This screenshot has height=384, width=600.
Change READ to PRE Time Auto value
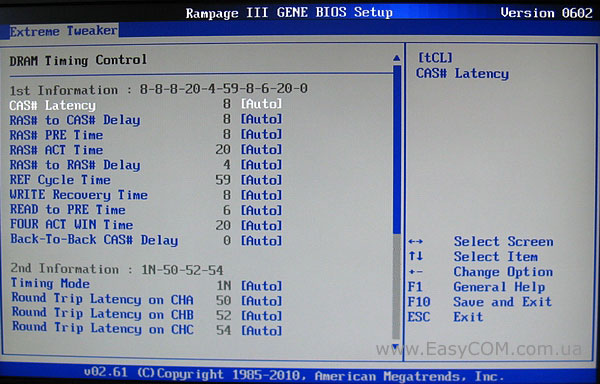261,210
